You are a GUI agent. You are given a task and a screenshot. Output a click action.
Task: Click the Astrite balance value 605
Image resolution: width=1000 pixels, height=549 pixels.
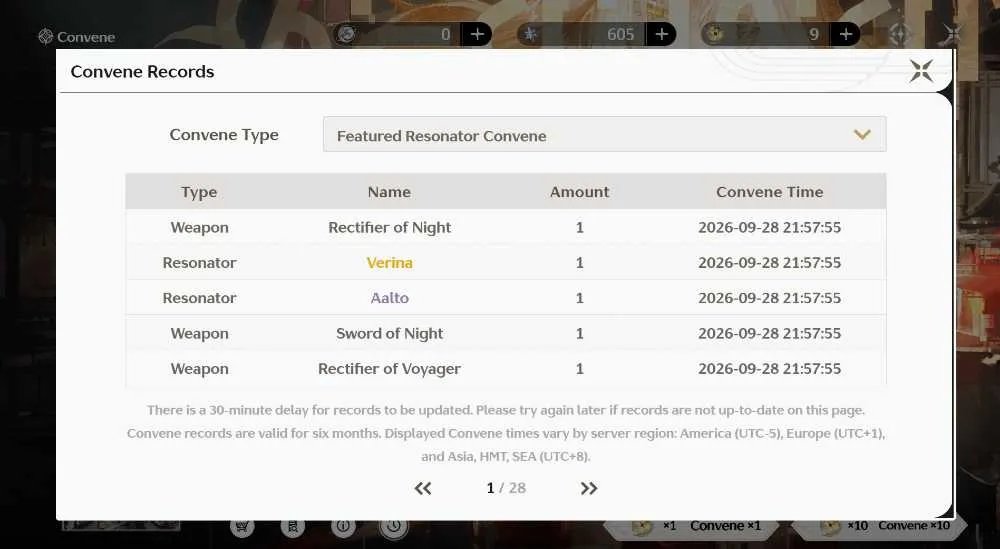[621, 34]
